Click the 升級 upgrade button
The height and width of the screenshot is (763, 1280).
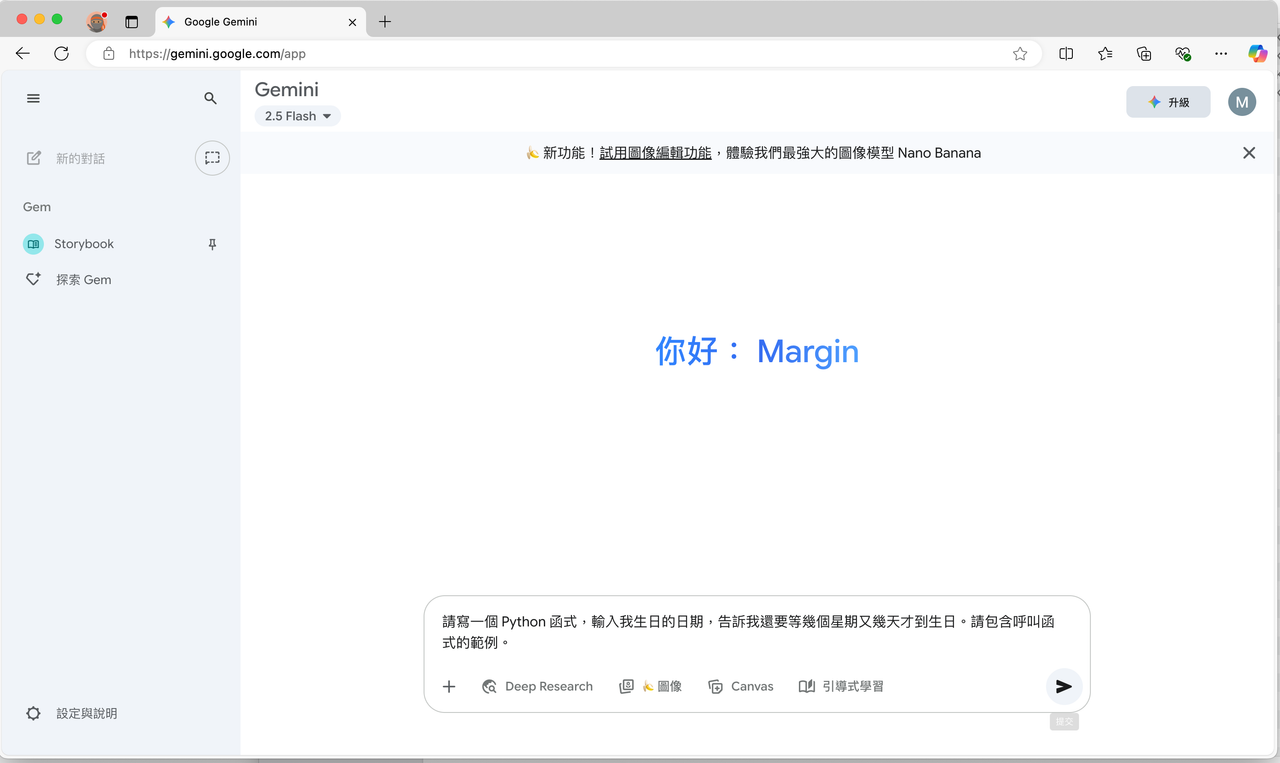[1168, 102]
